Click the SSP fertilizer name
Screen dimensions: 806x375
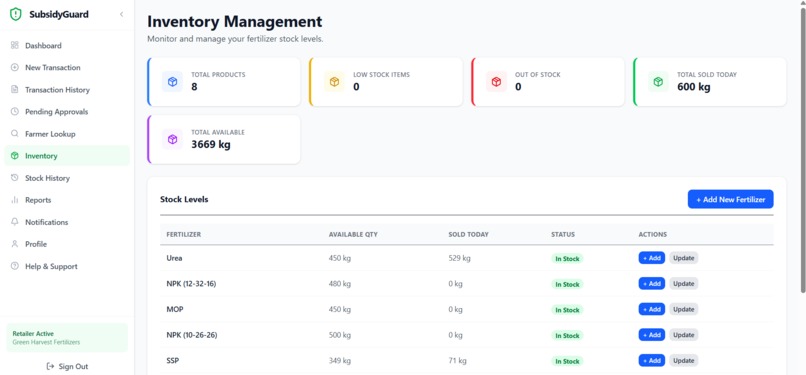click(173, 361)
